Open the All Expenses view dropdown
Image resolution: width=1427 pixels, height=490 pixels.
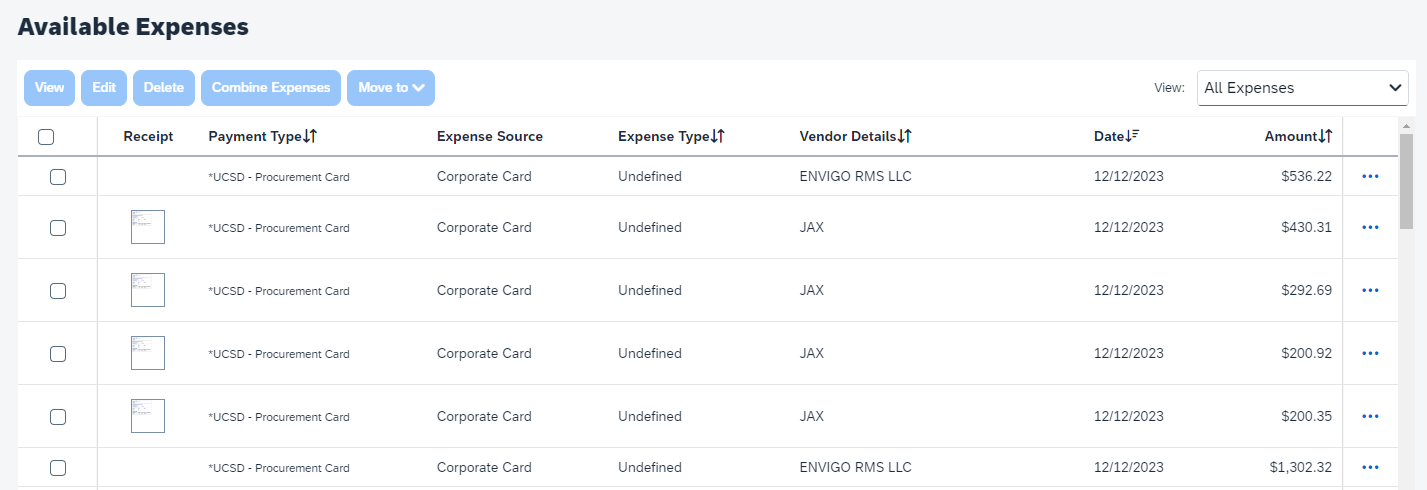coord(1302,88)
